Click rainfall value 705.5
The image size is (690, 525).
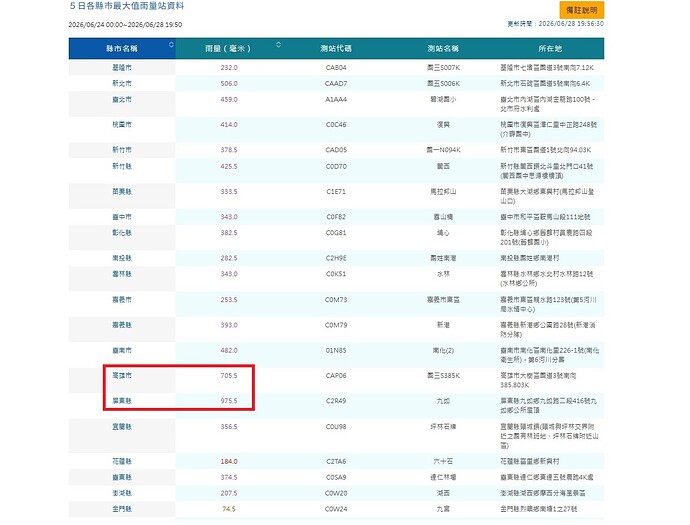click(x=229, y=375)
